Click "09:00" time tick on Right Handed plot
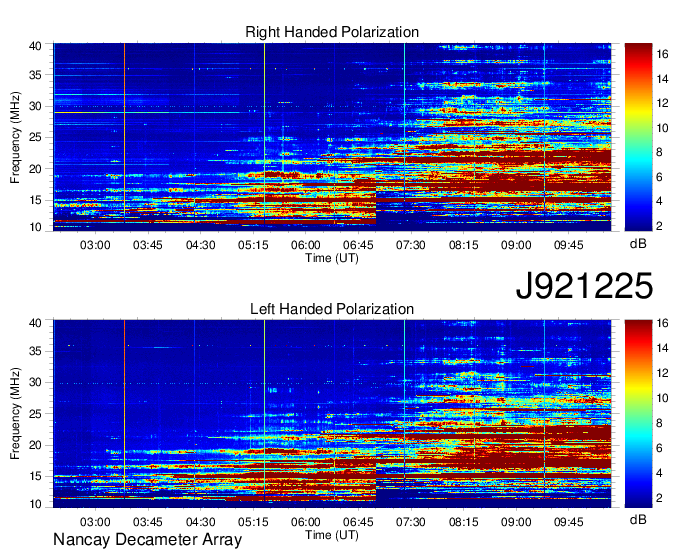Image resolution: width=680 pixels, height=552 pixels. coord(516,245)
